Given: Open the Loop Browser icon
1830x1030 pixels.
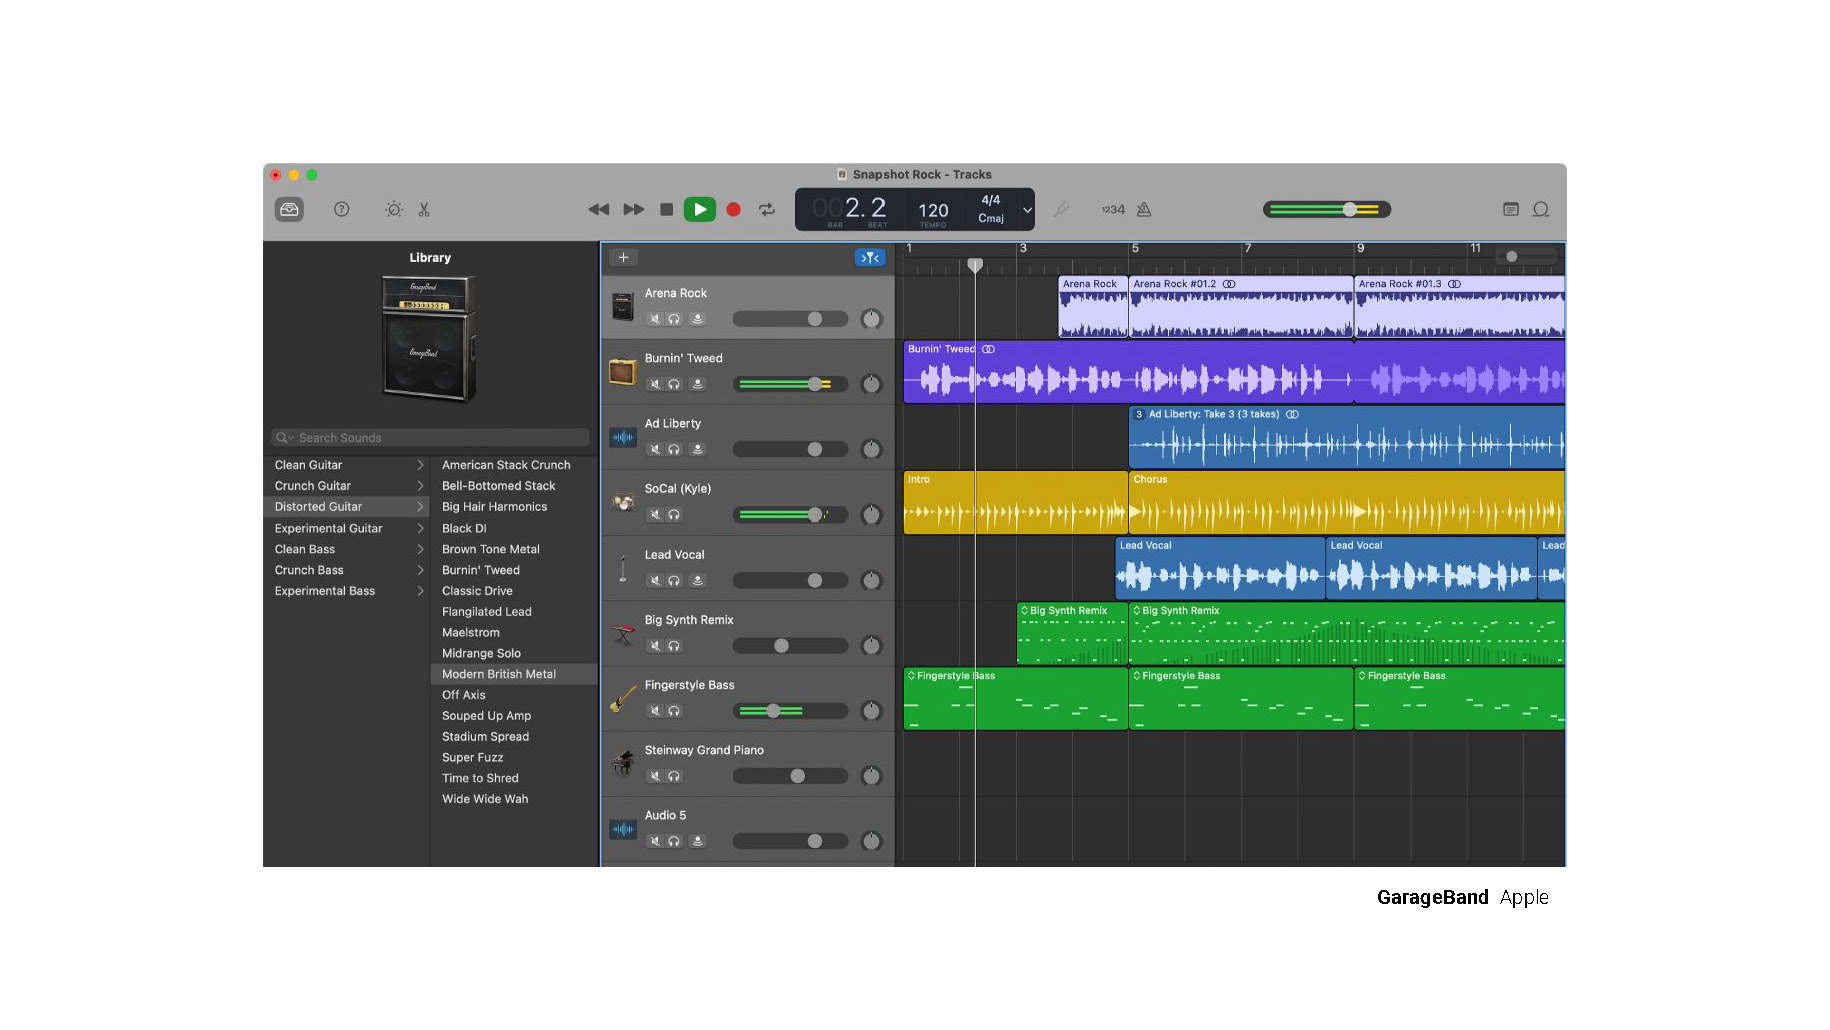Looking at the screenshot, I should click(x=1541, y=209).
